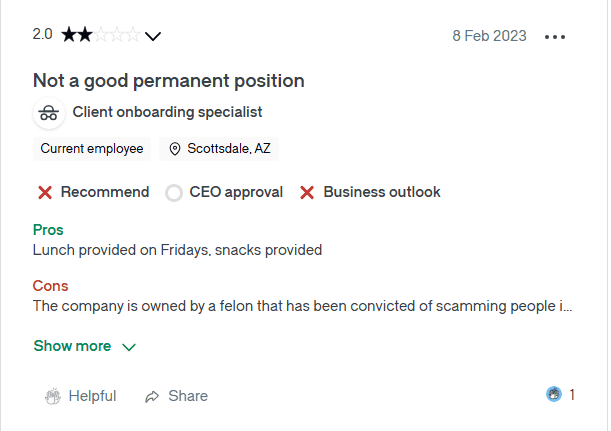Image resolution: width=611 pixels, height=431 pixels.
Task: Click the location pin icon
Action: click(x=175, y=150)
